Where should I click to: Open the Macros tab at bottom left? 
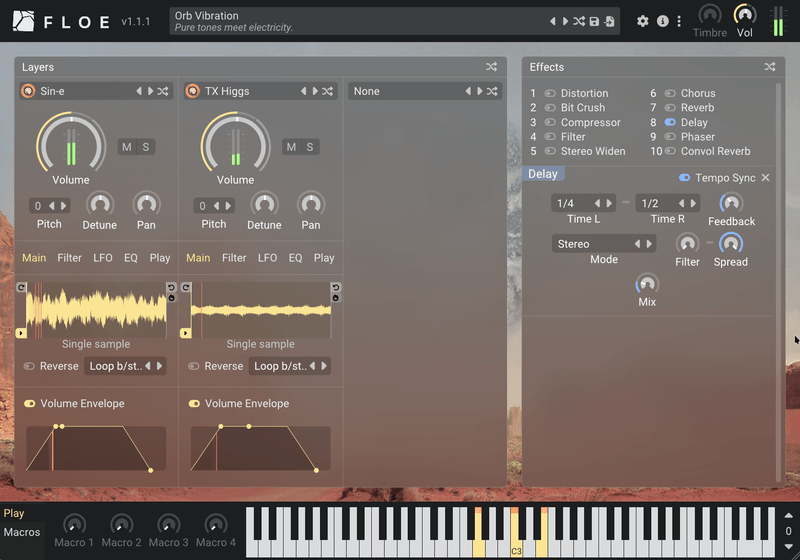21,532
